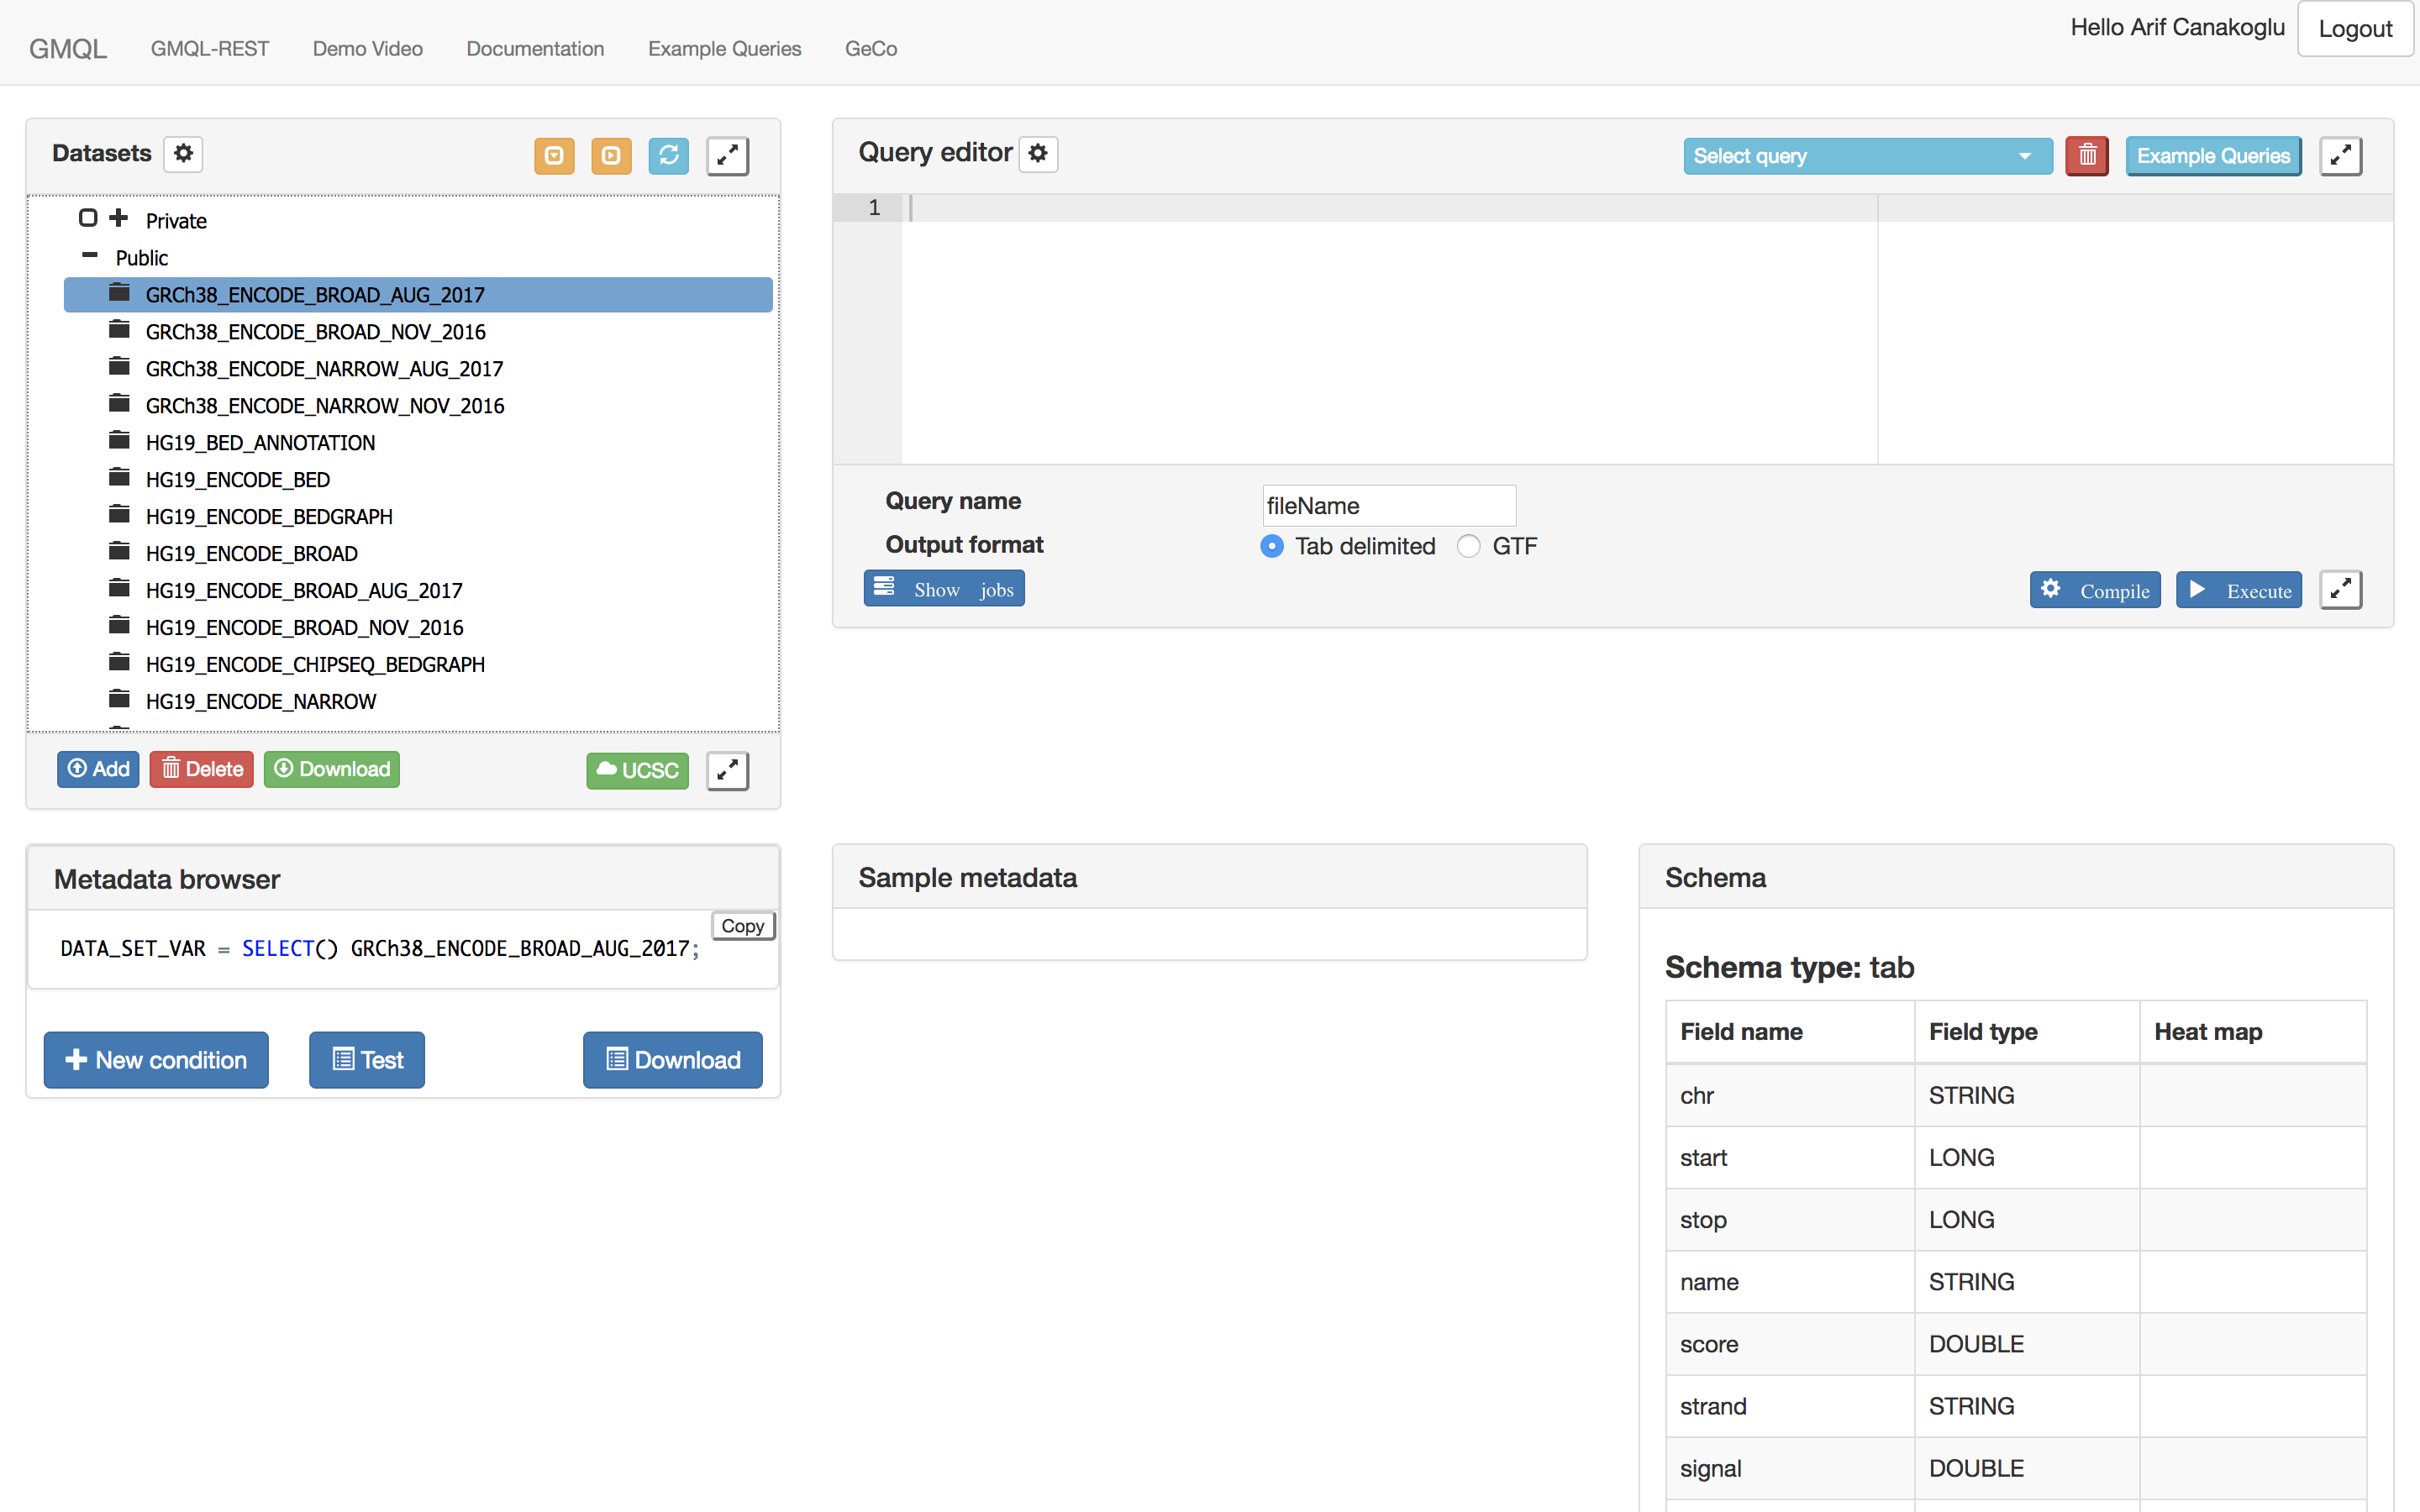Screen dimensions: 2420x1512
Task: Click the 'signal' field name cell
Action: tap(1790, 1468)
